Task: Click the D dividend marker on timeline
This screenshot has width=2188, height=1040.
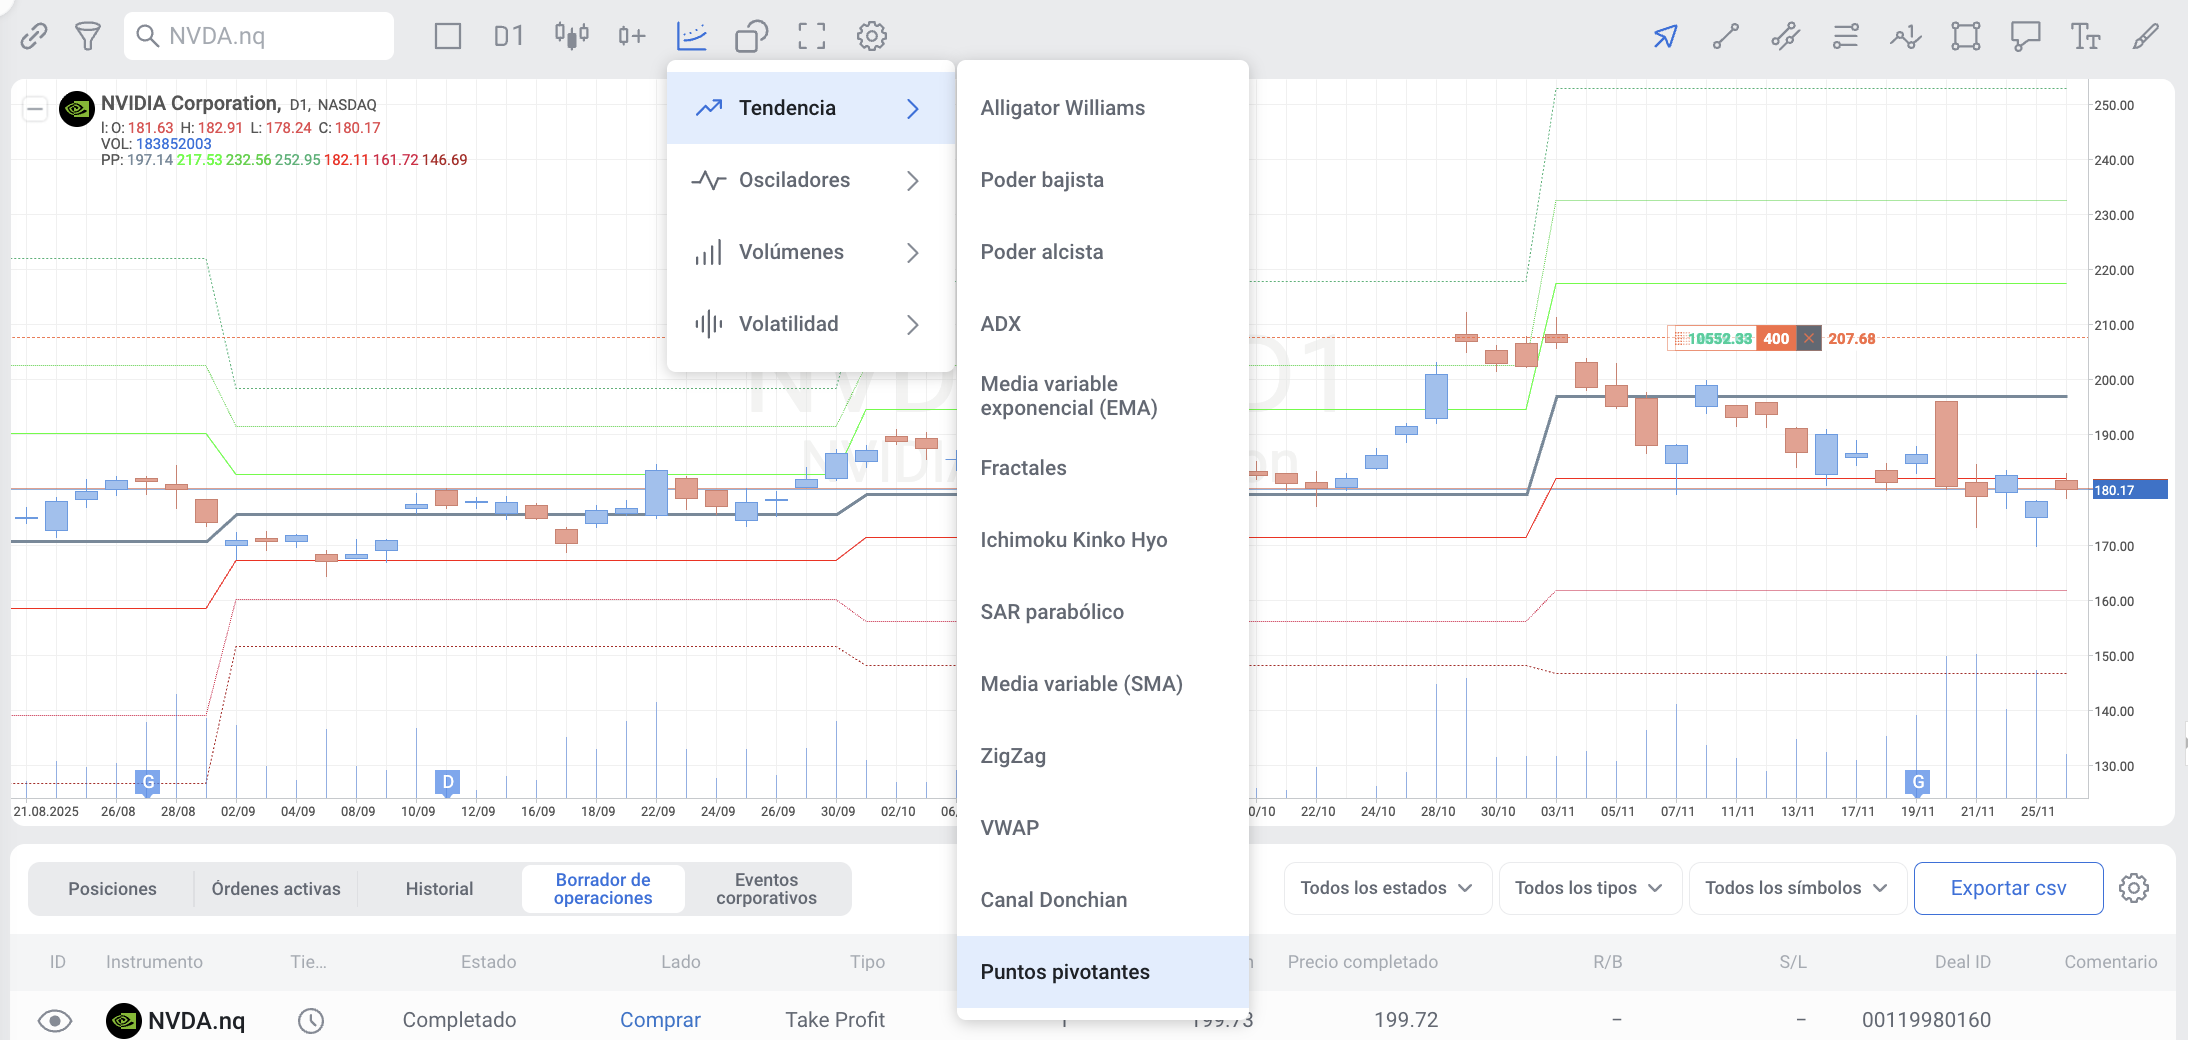Action: coord(448,782)
